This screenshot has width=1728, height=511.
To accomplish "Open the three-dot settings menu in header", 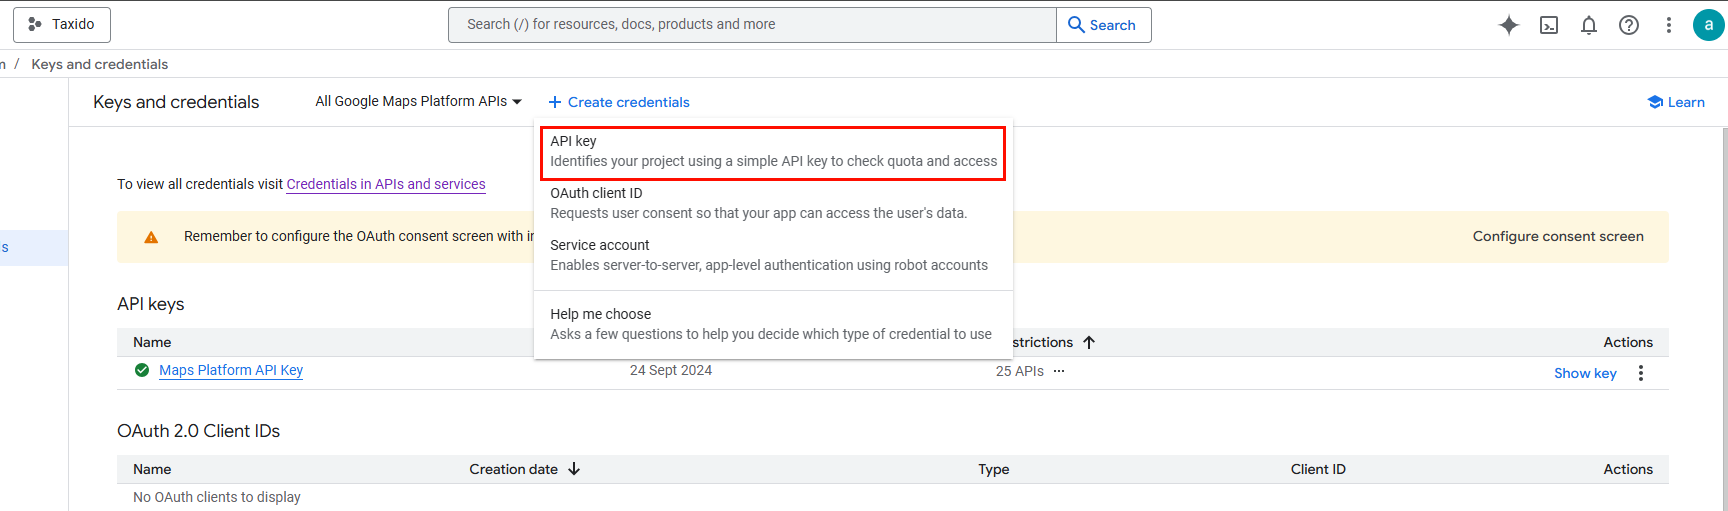I will tap(1668, 25).
